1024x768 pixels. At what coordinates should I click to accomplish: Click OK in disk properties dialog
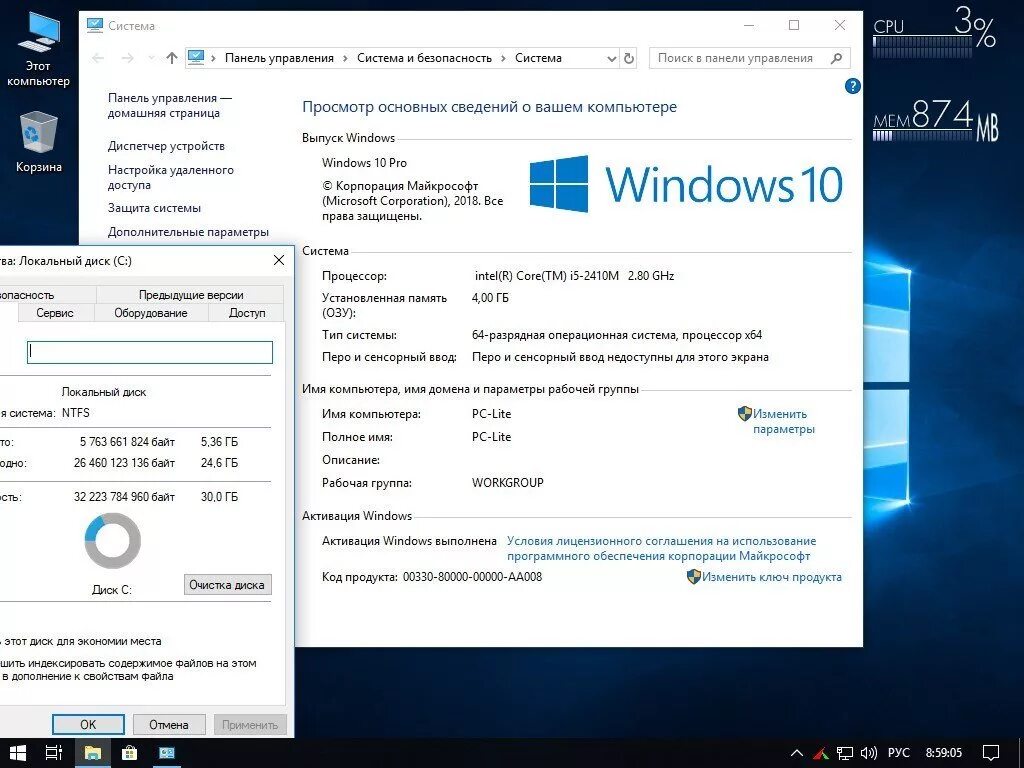[x=88, y=724]
